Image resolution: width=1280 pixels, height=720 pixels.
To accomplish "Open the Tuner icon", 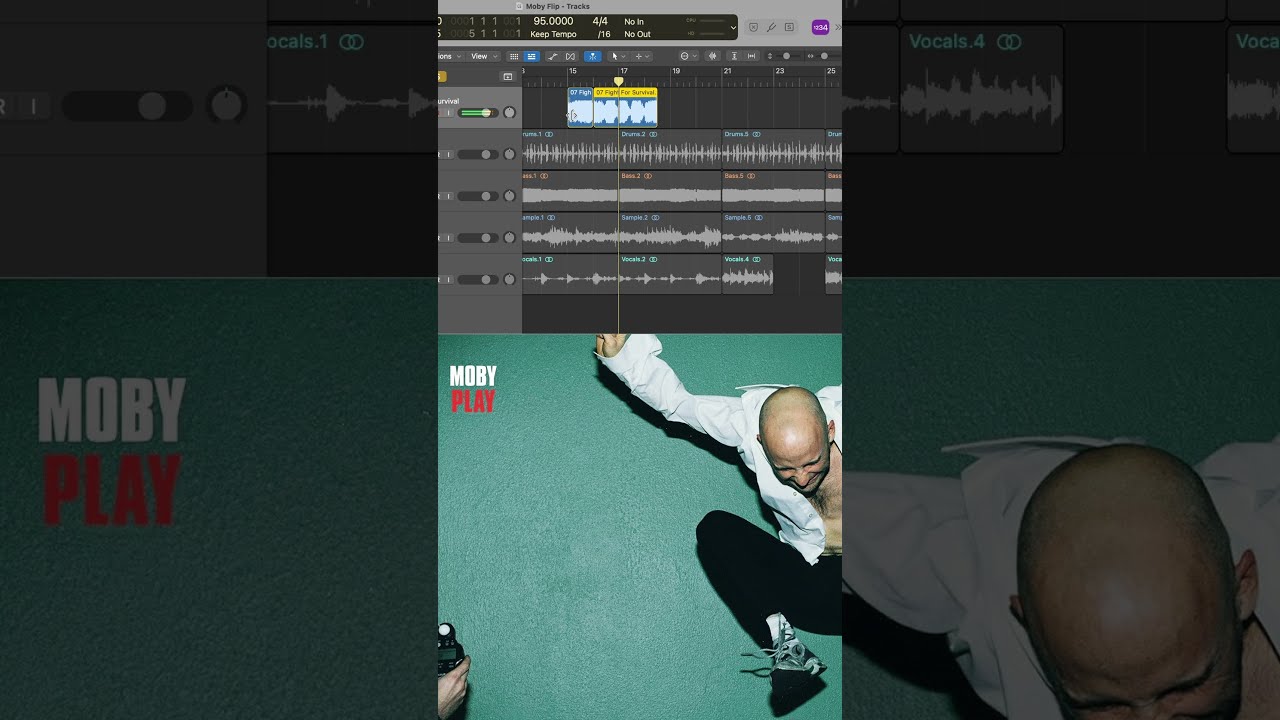I will [x=771, y=27].
